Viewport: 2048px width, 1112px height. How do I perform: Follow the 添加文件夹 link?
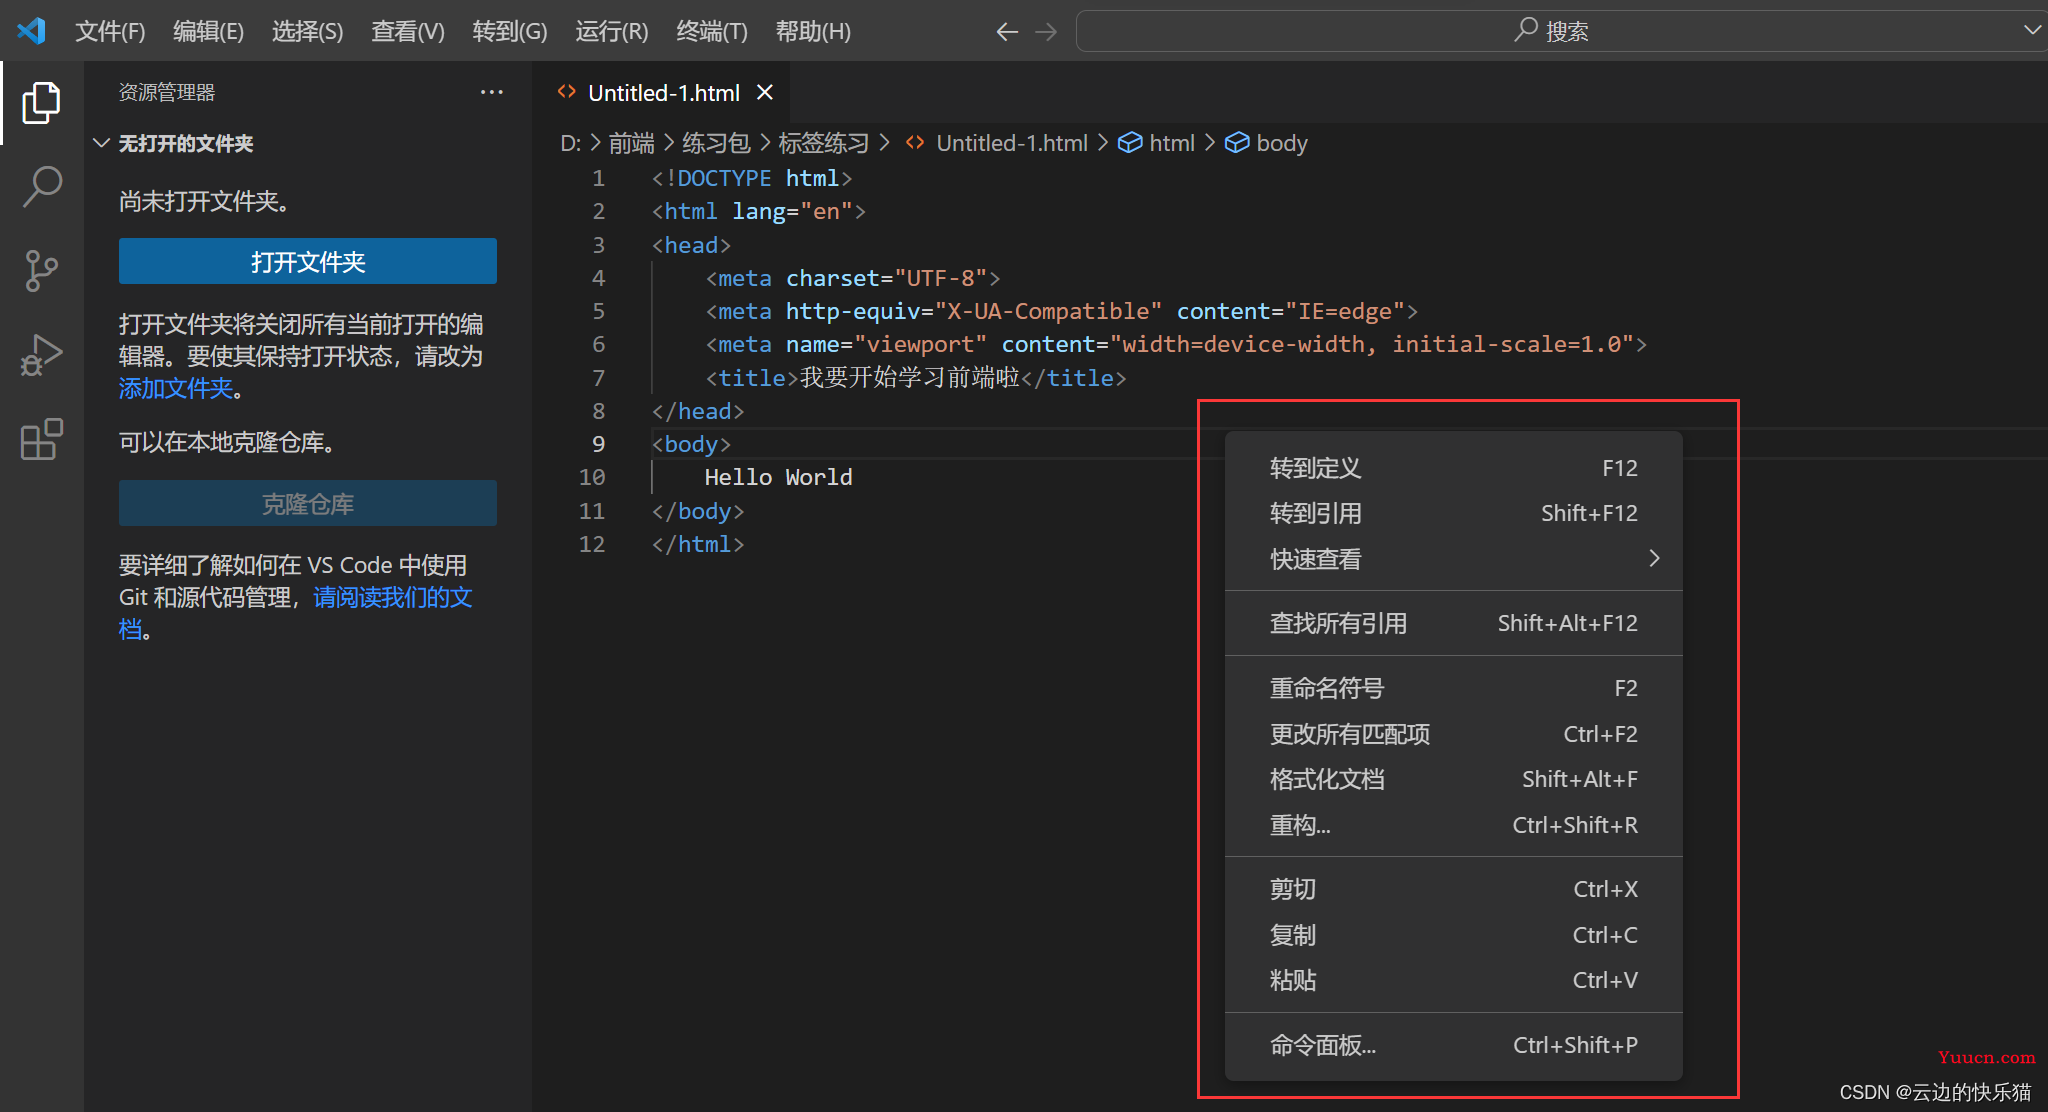[176, 388]
